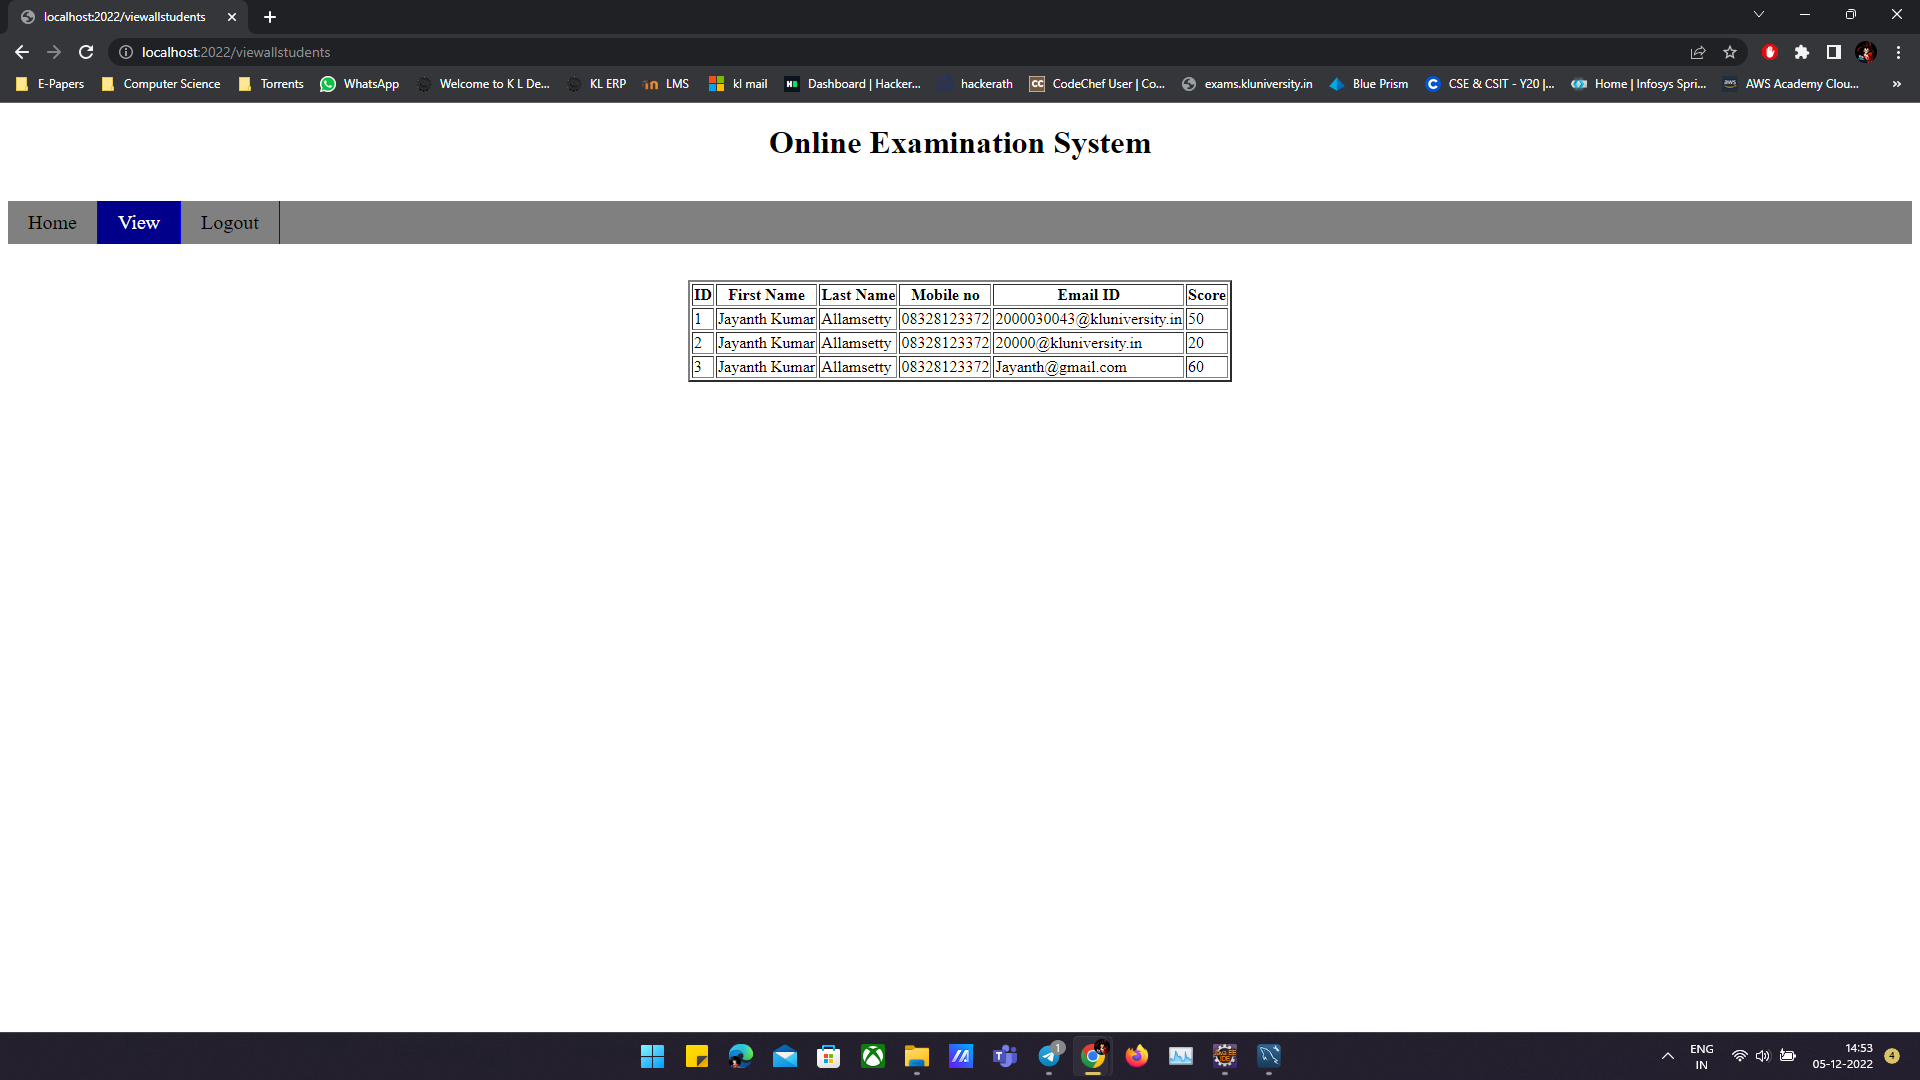Open the Blue Prism bookmark
Viewport: 1920px width, 1080px height.
pos(1369,84)
